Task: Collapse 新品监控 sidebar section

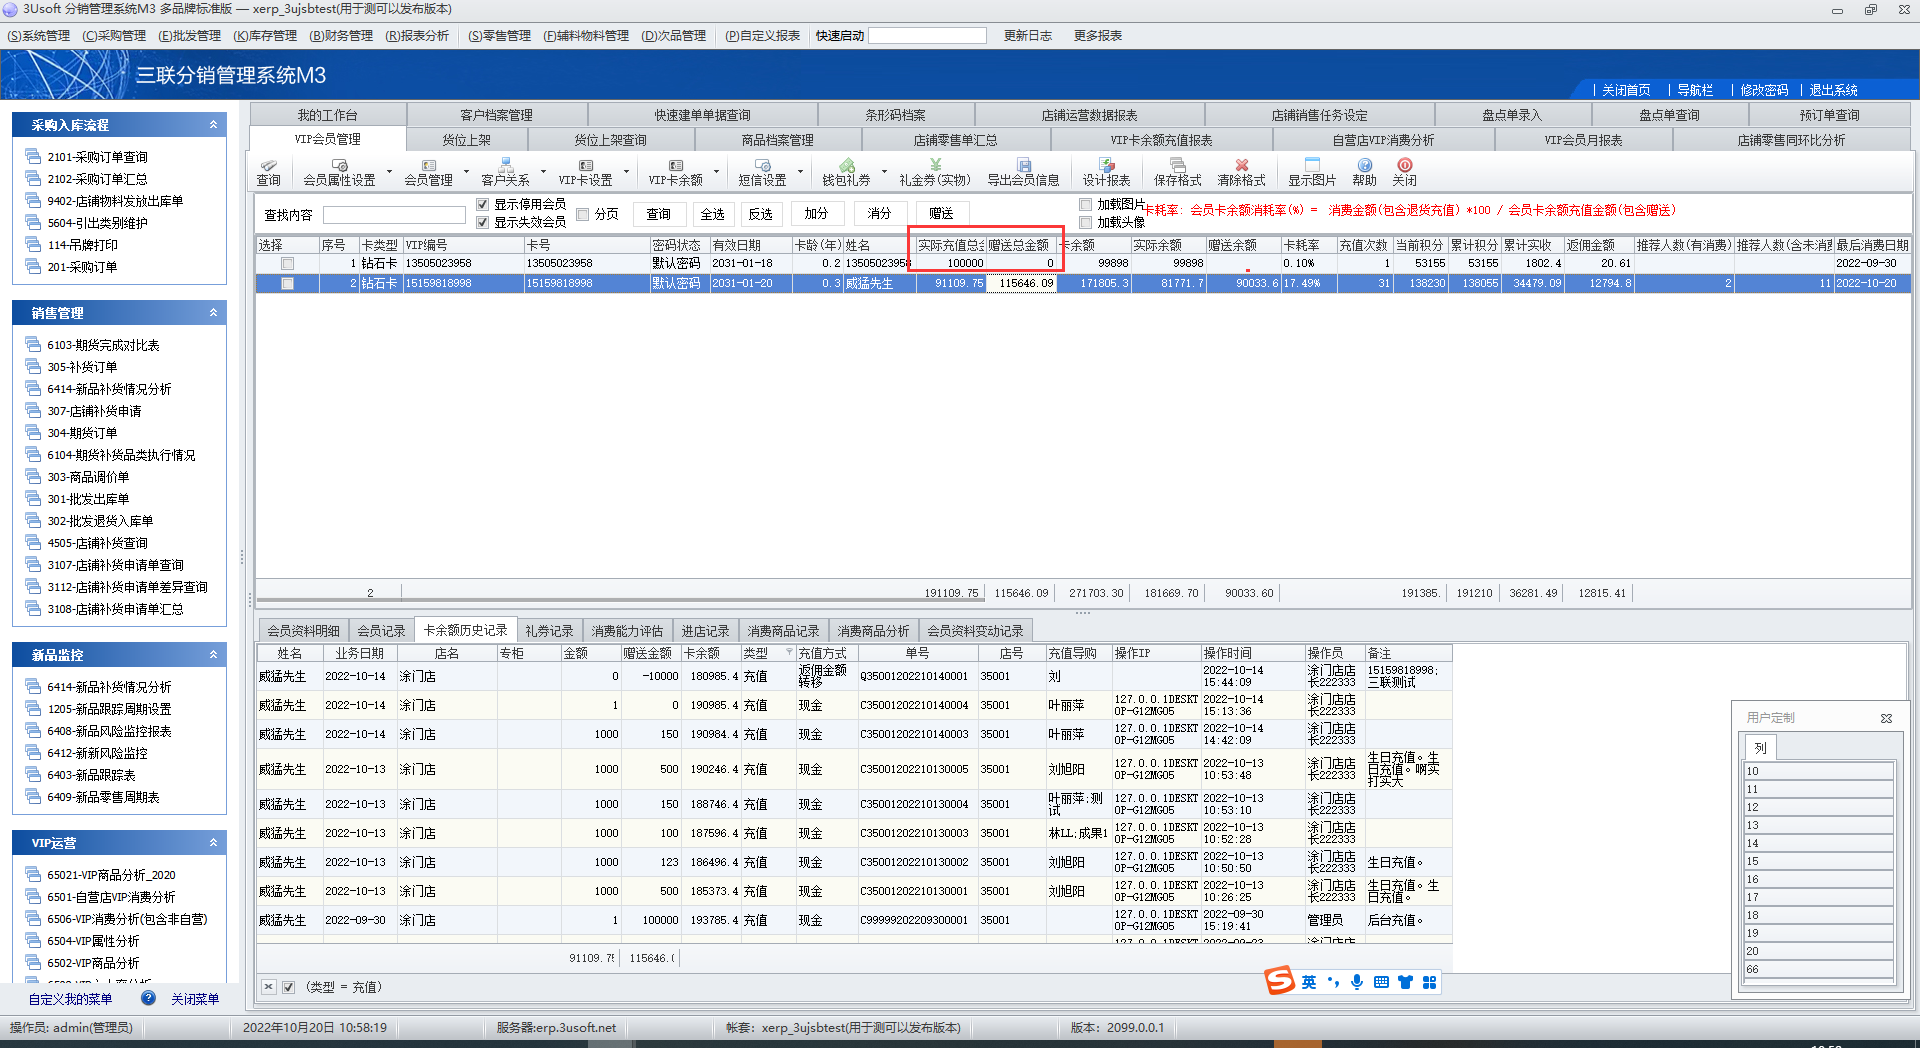Action: click(213, 655)
